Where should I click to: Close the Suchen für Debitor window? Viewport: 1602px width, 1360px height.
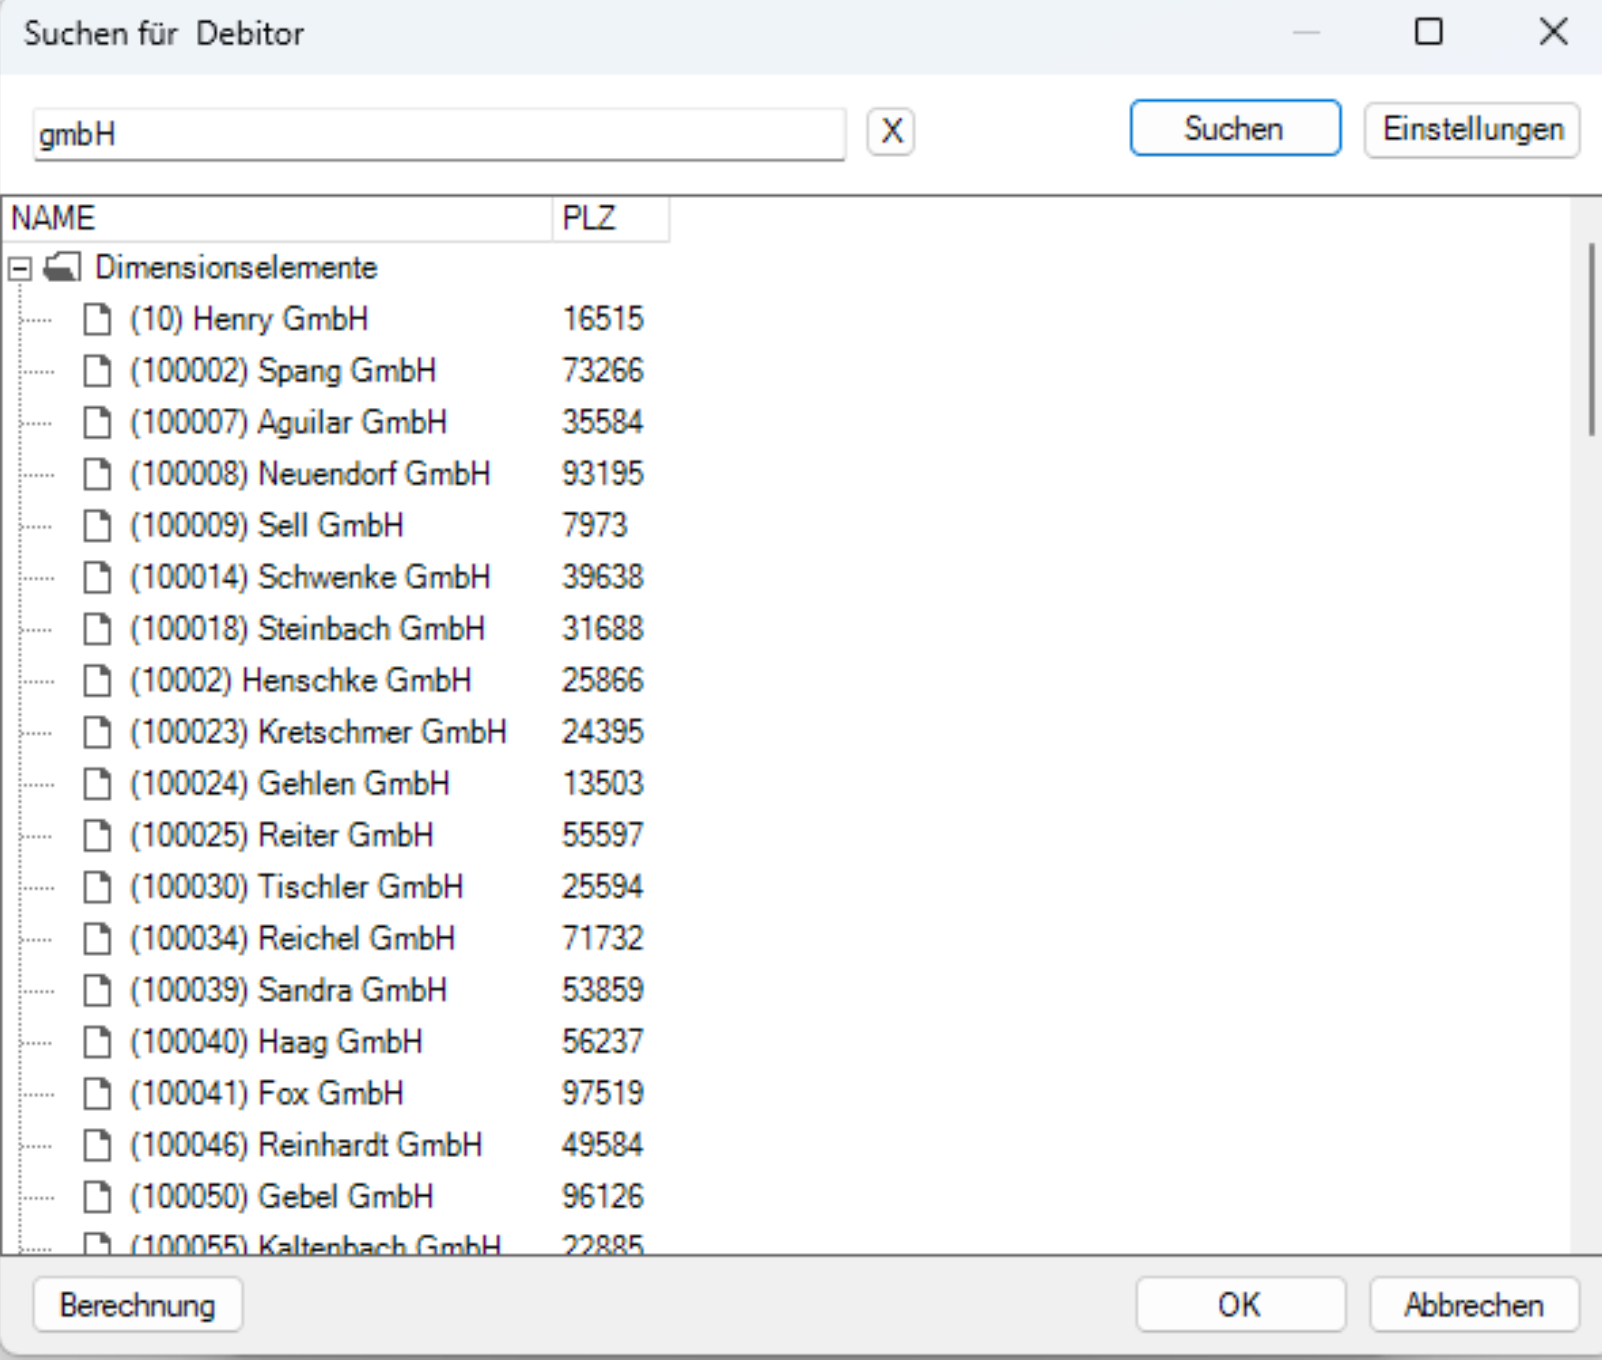pyautogui.click(x=1553, y=32)
